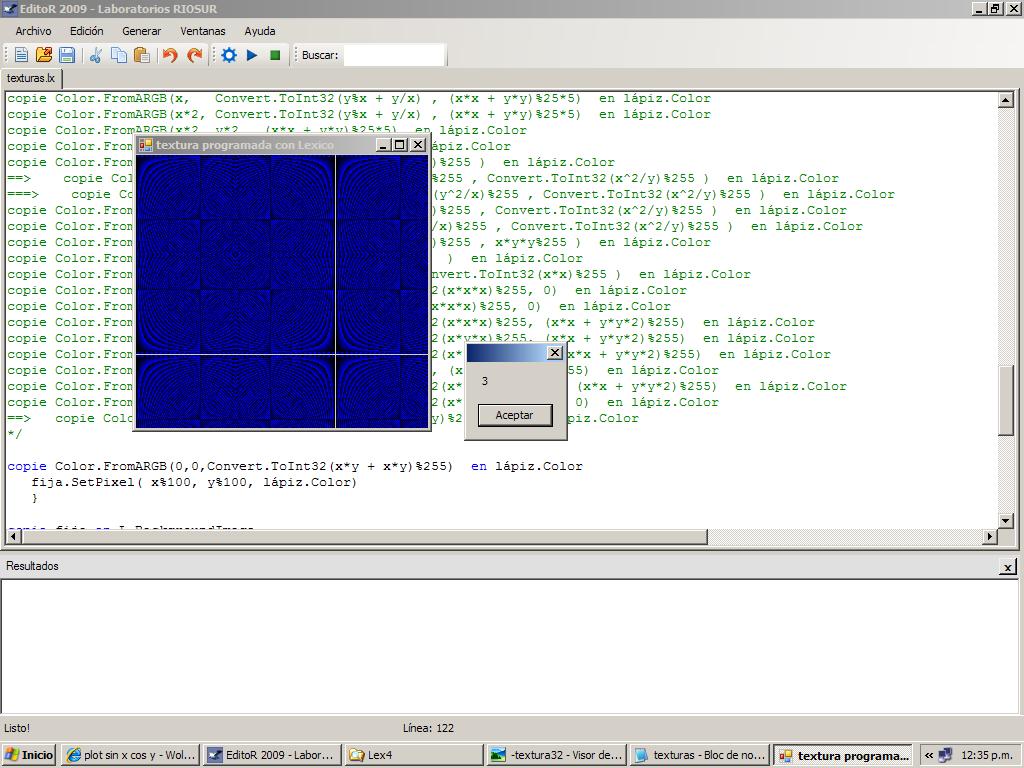Save the file using the diskette icon

(67, 55)
